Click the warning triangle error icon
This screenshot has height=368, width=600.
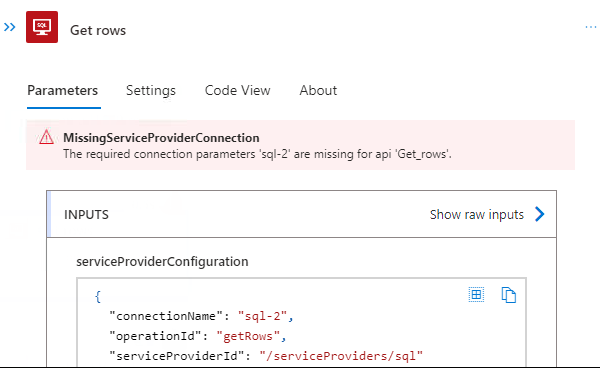click(46, 137)
